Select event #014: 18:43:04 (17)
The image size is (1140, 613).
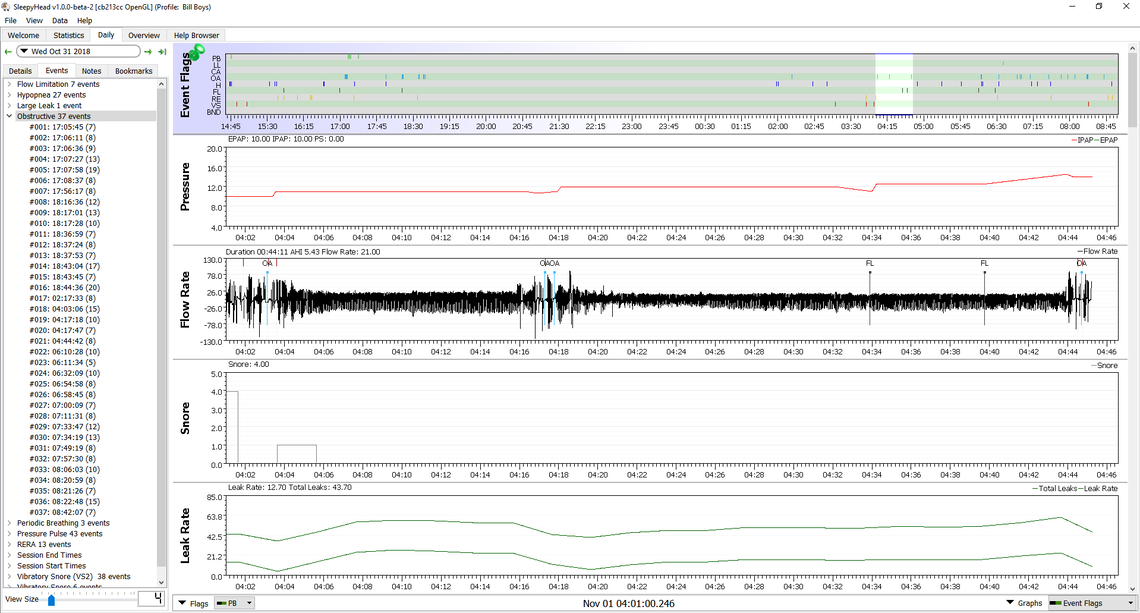(x=65, y=266)
